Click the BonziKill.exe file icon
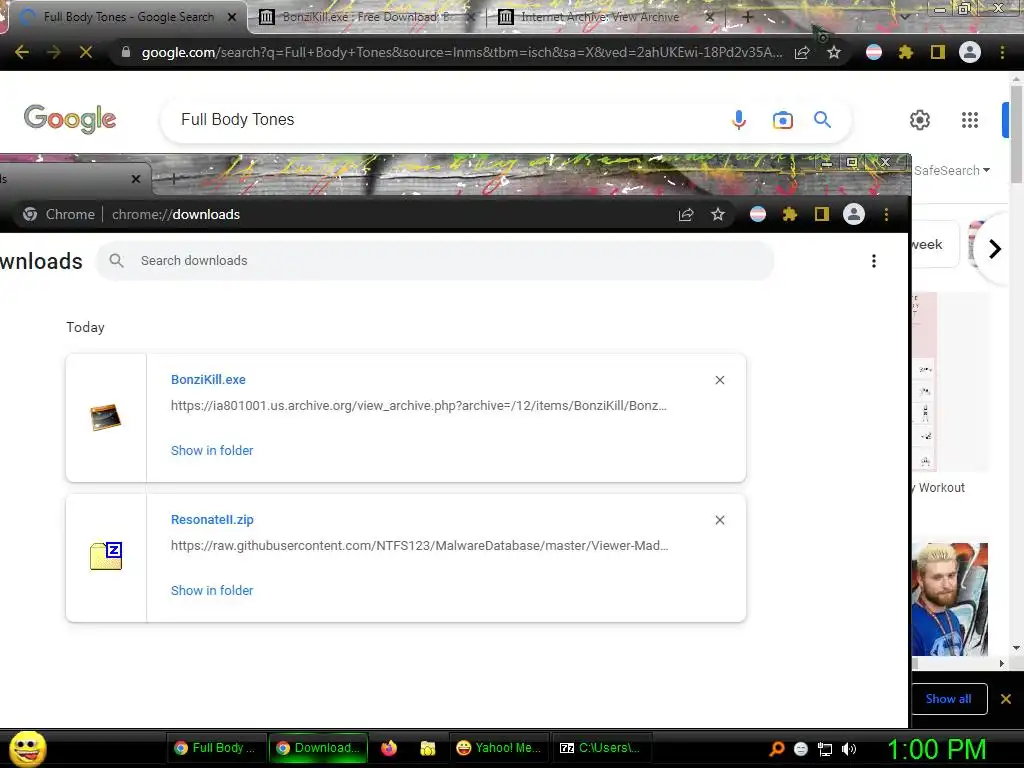 point(106,417)
